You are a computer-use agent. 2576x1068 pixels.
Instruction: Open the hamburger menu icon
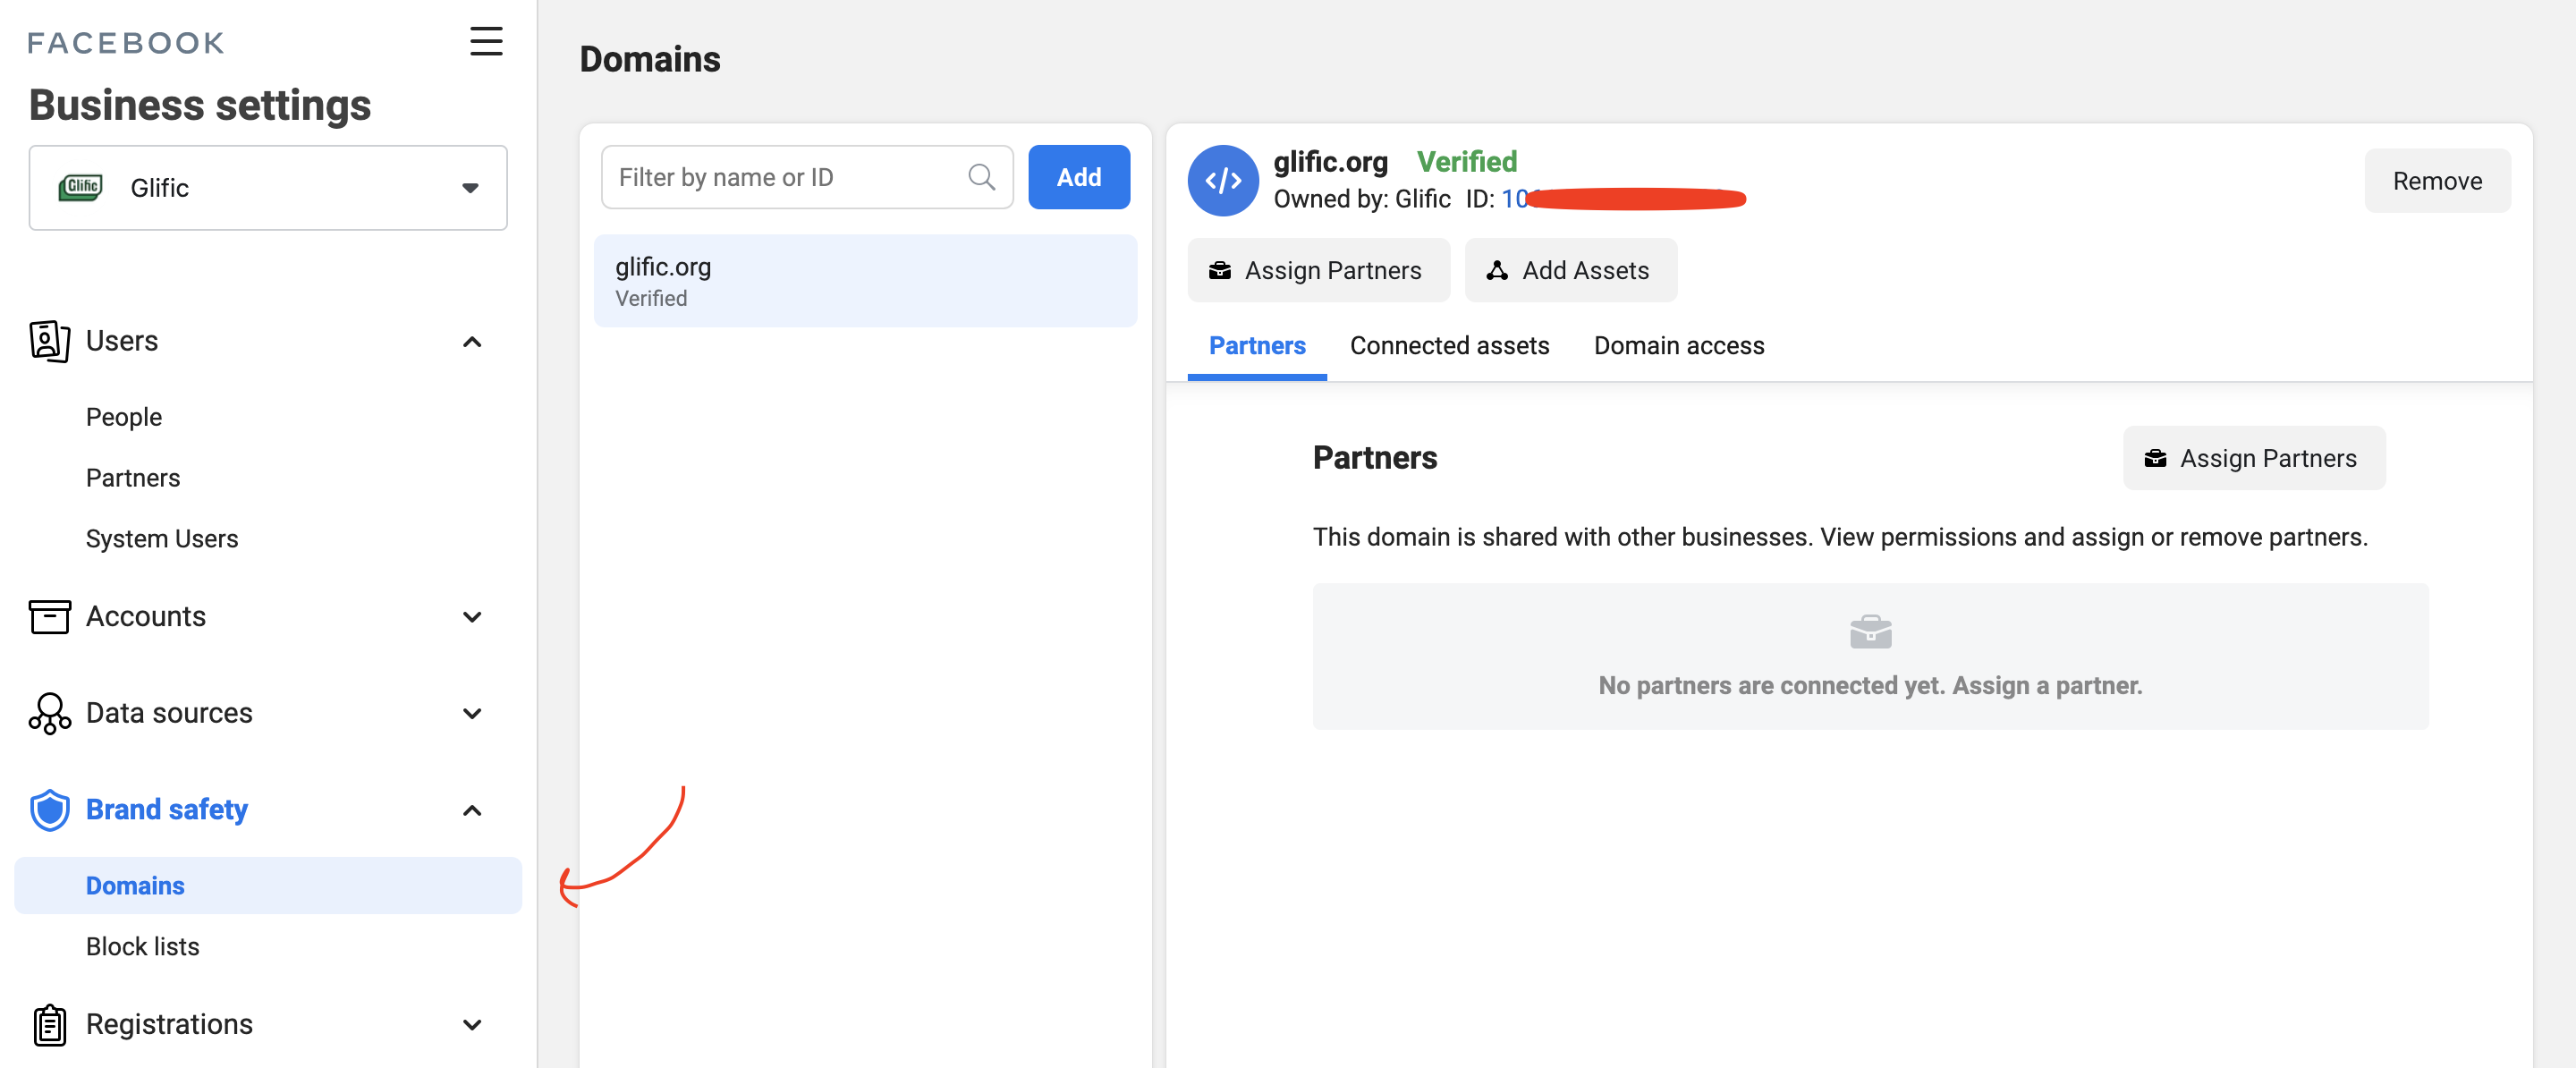click(x=486, y=41)
